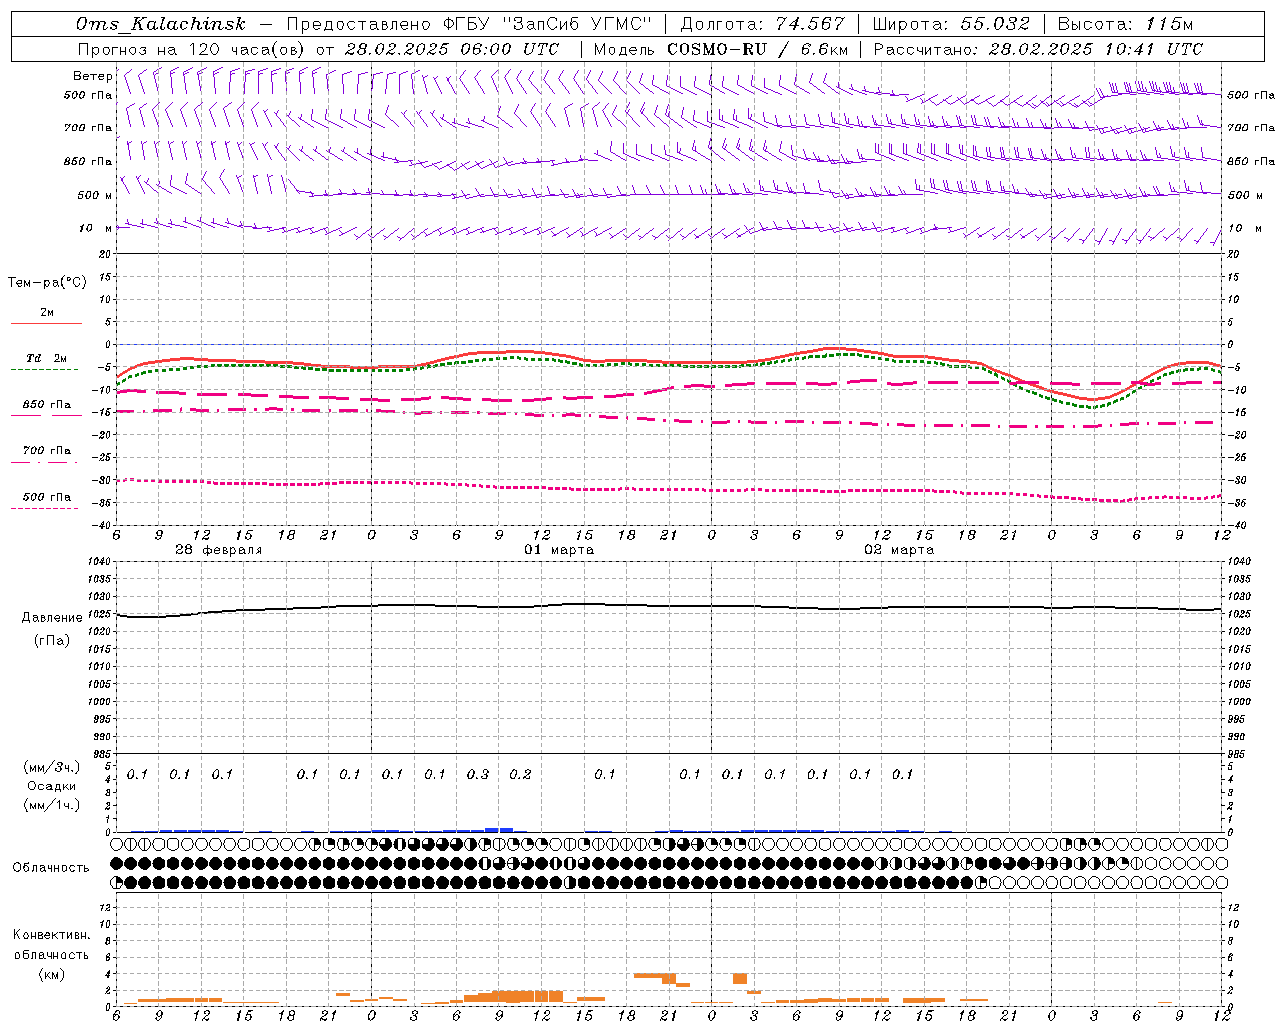Click the 'Осадки' precipitation label
Screen dimensions: 1280x1024
(x=52, y=786)
